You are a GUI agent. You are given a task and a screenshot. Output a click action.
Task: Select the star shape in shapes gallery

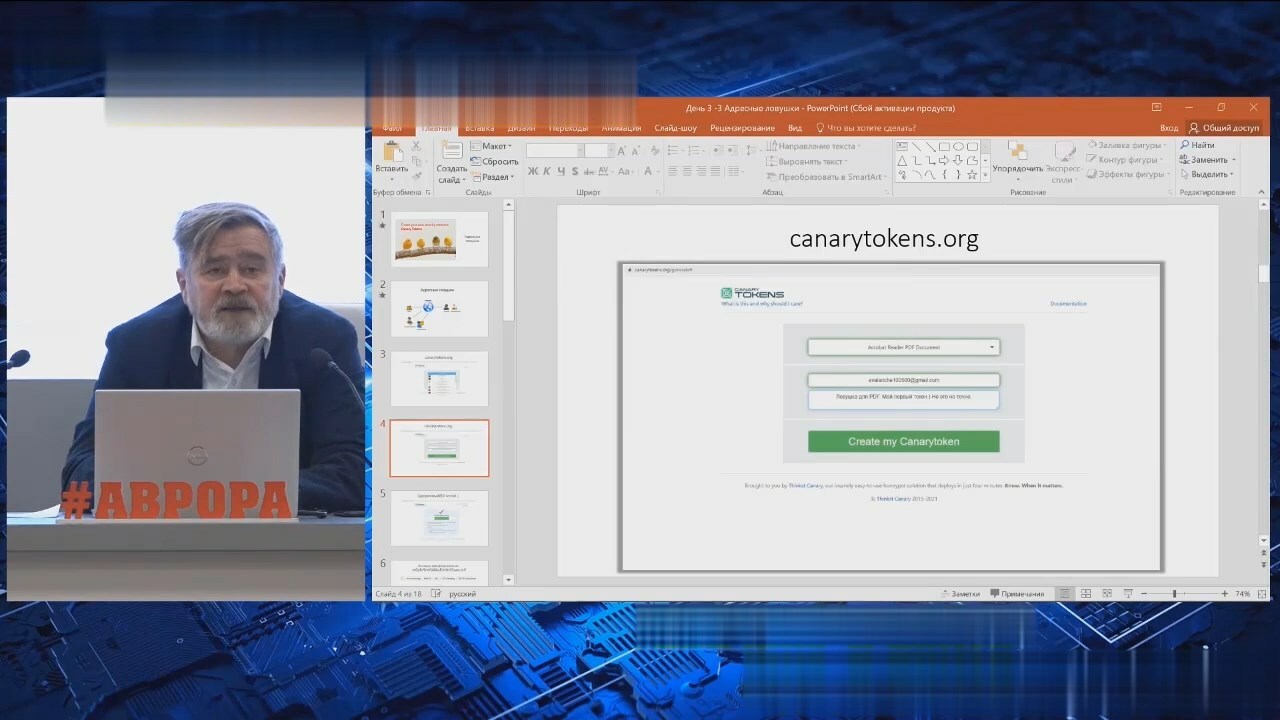972,175
